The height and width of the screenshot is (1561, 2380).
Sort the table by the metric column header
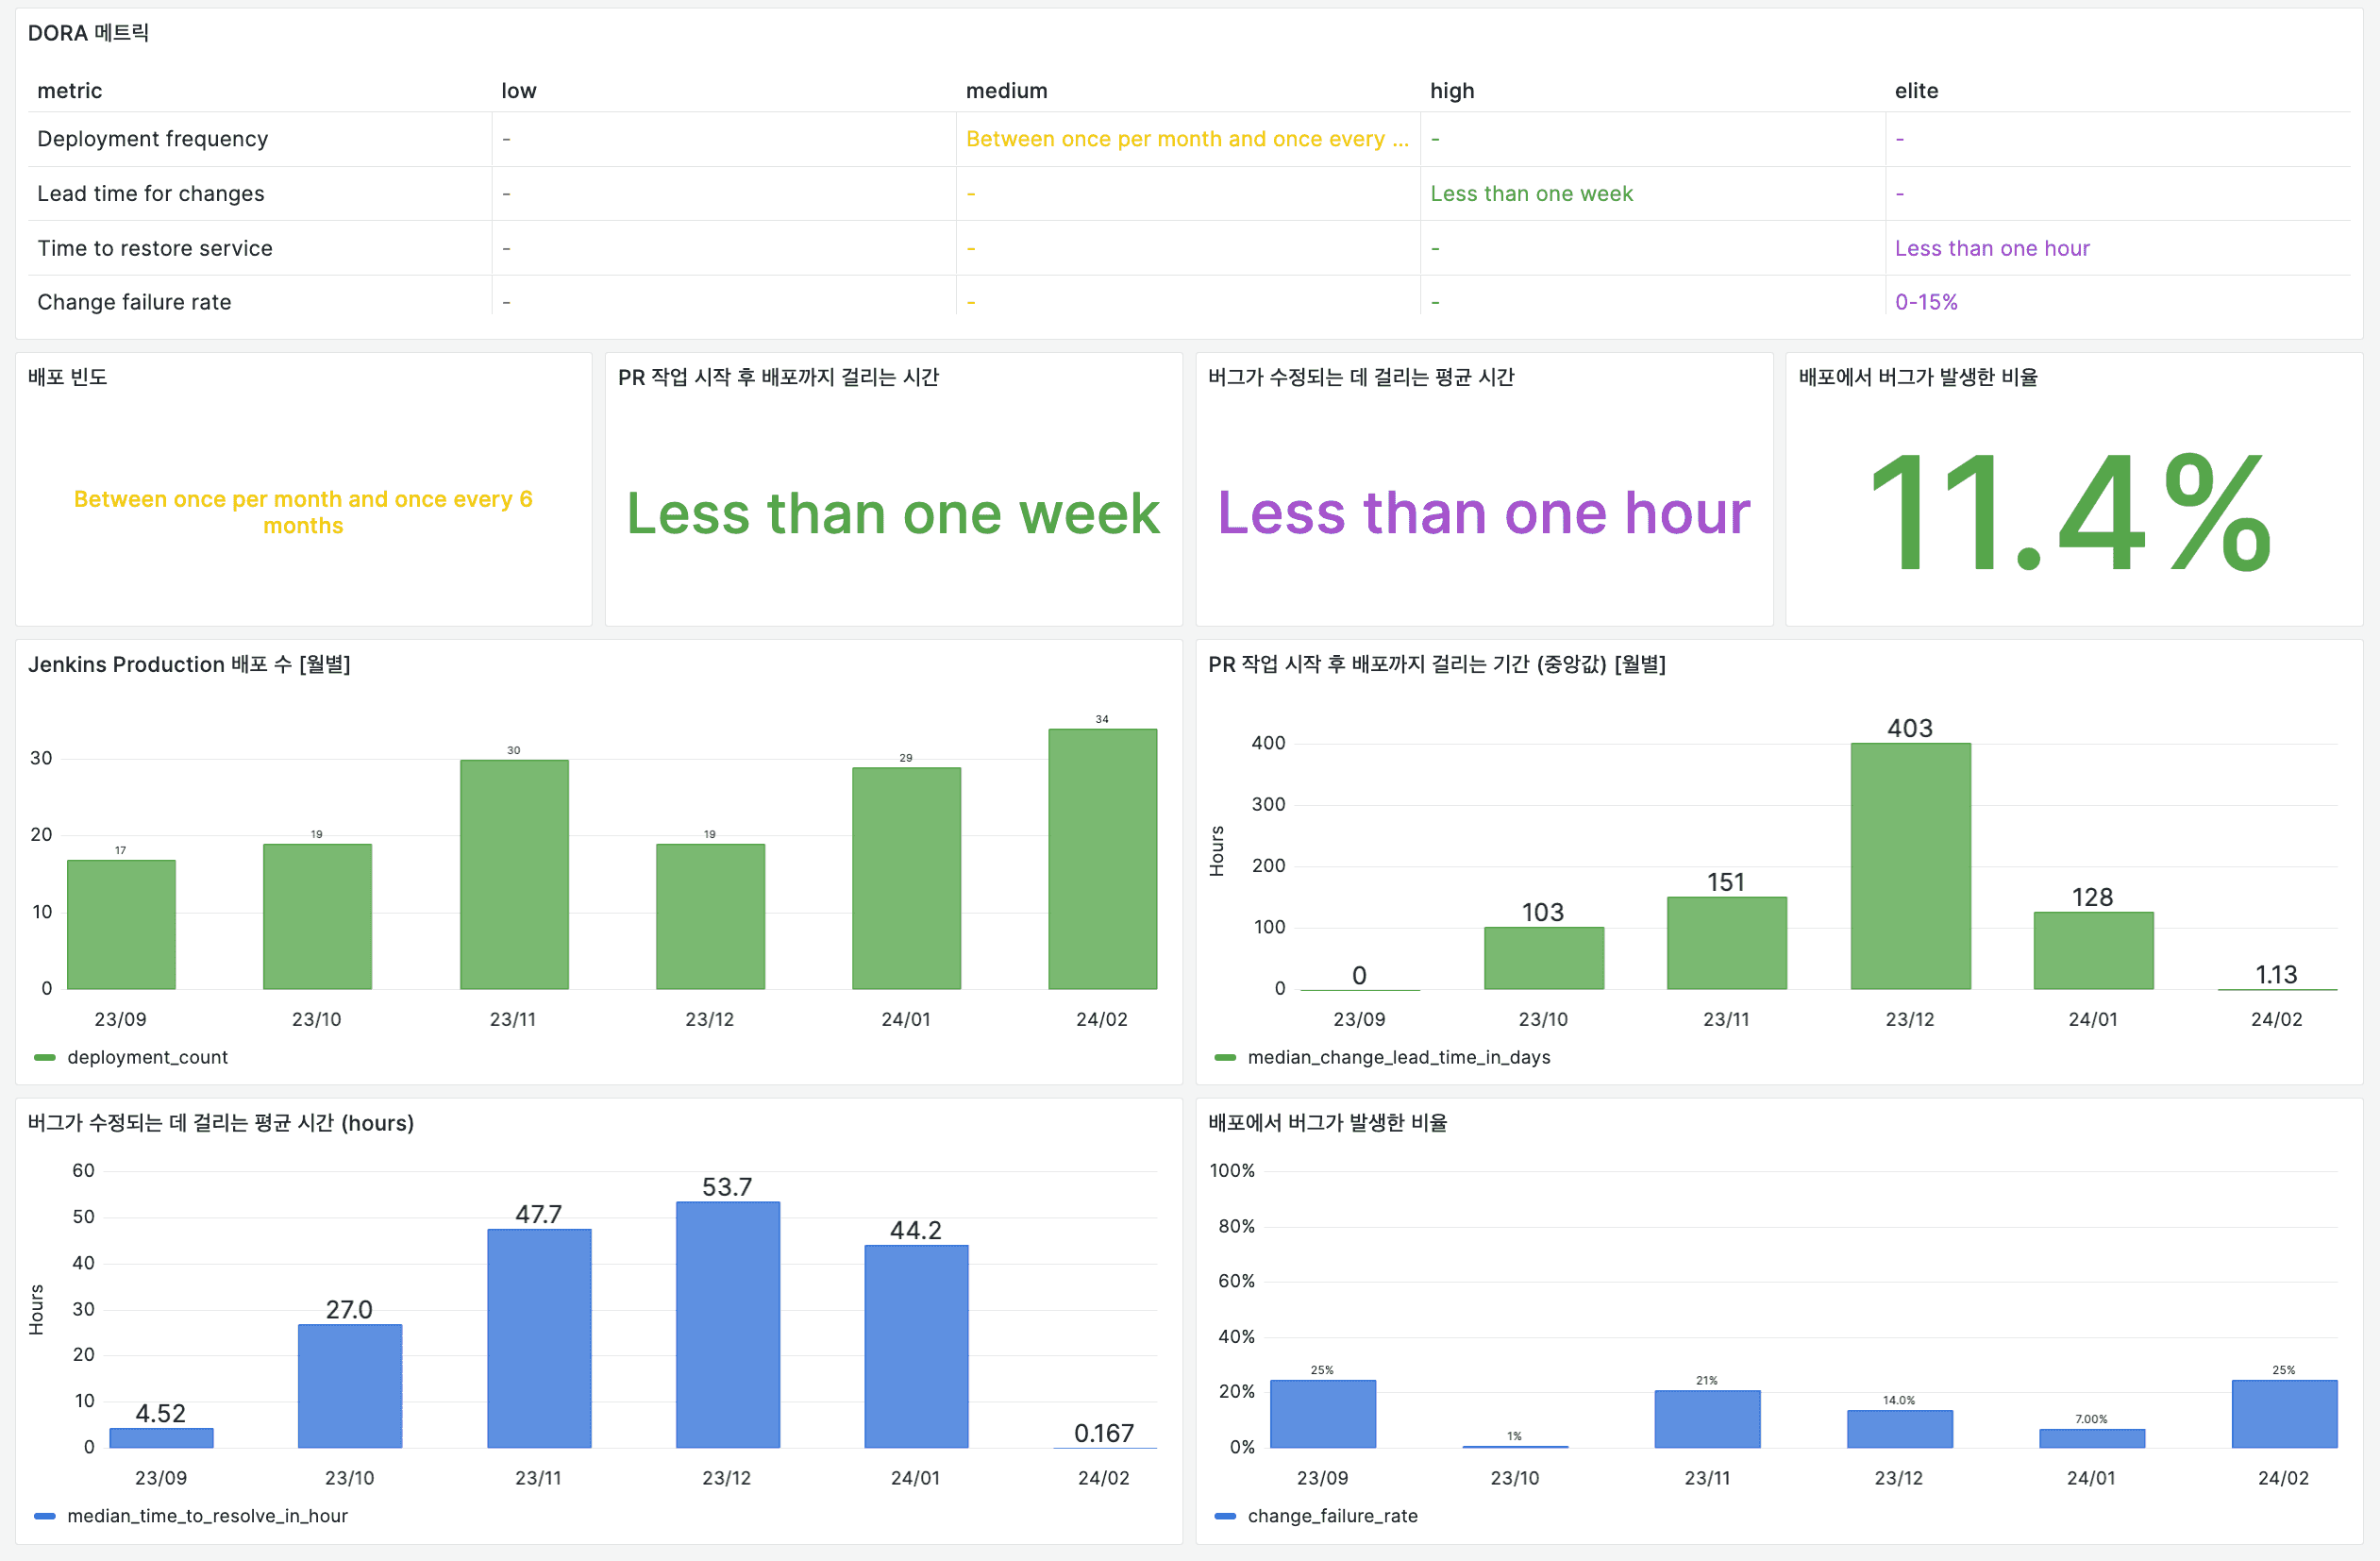[69, 91]
